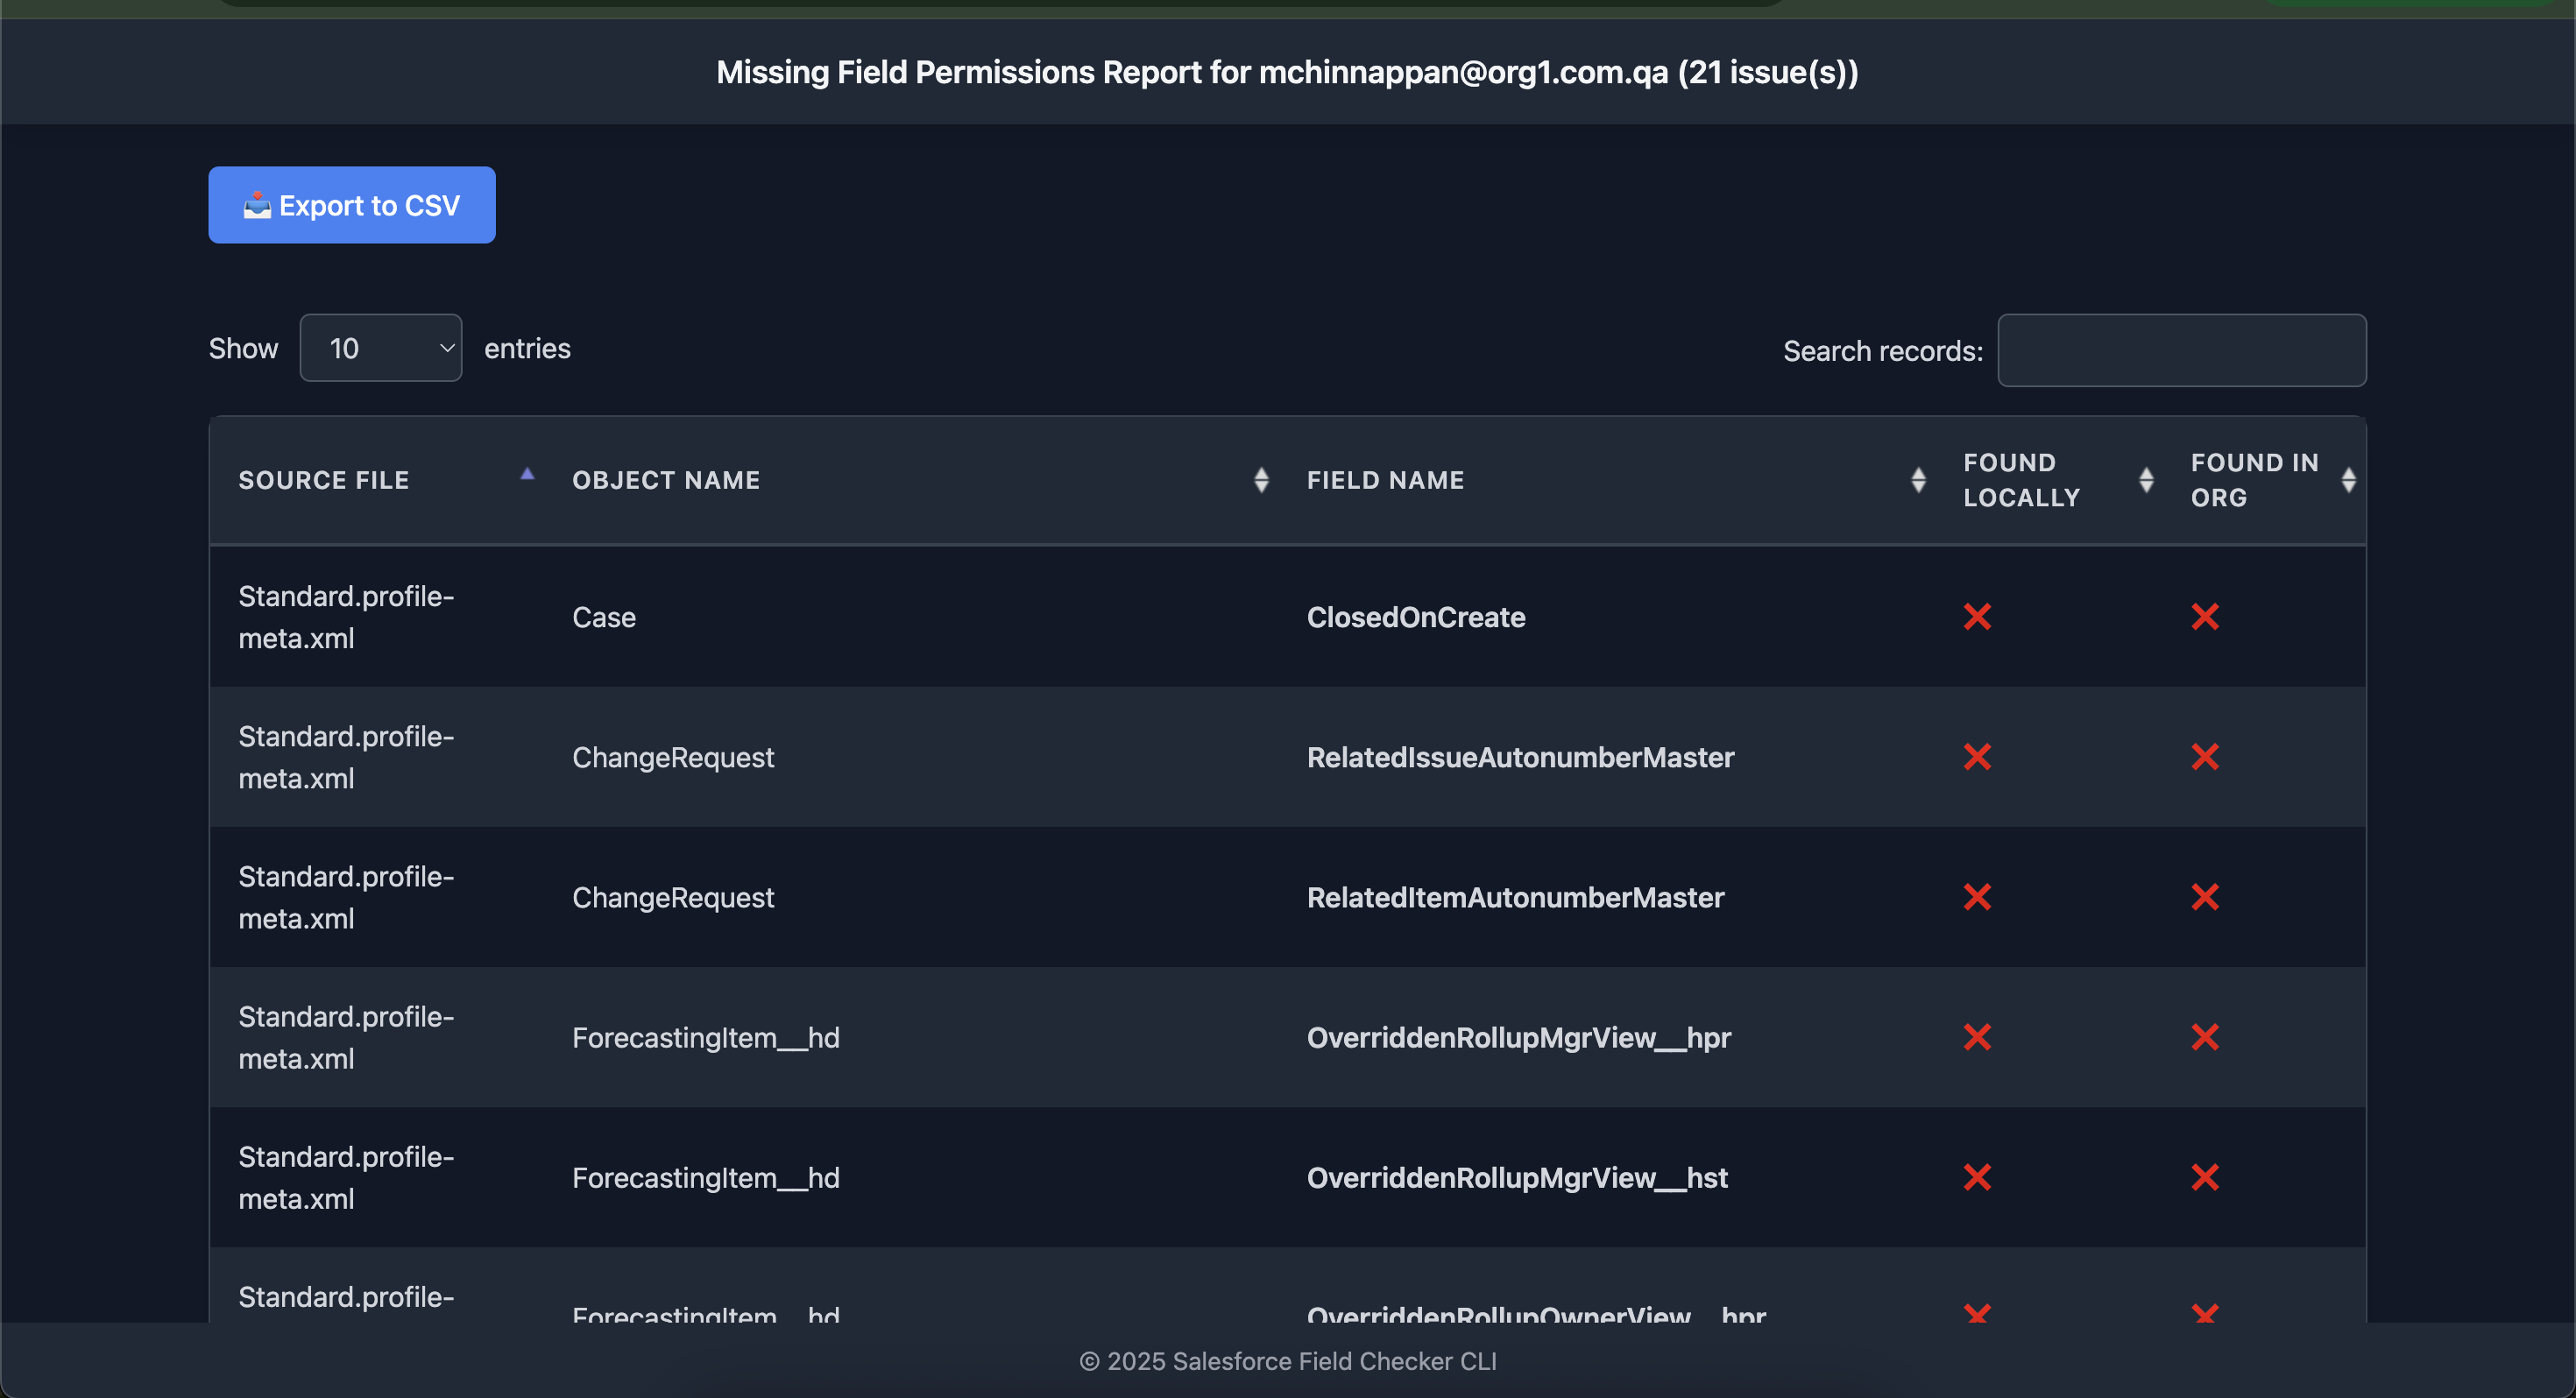This screenshot has width=2576, height=1398.
Task: Click Found Locally red X for ClosedOnCreate
Action: [1976, 617]
